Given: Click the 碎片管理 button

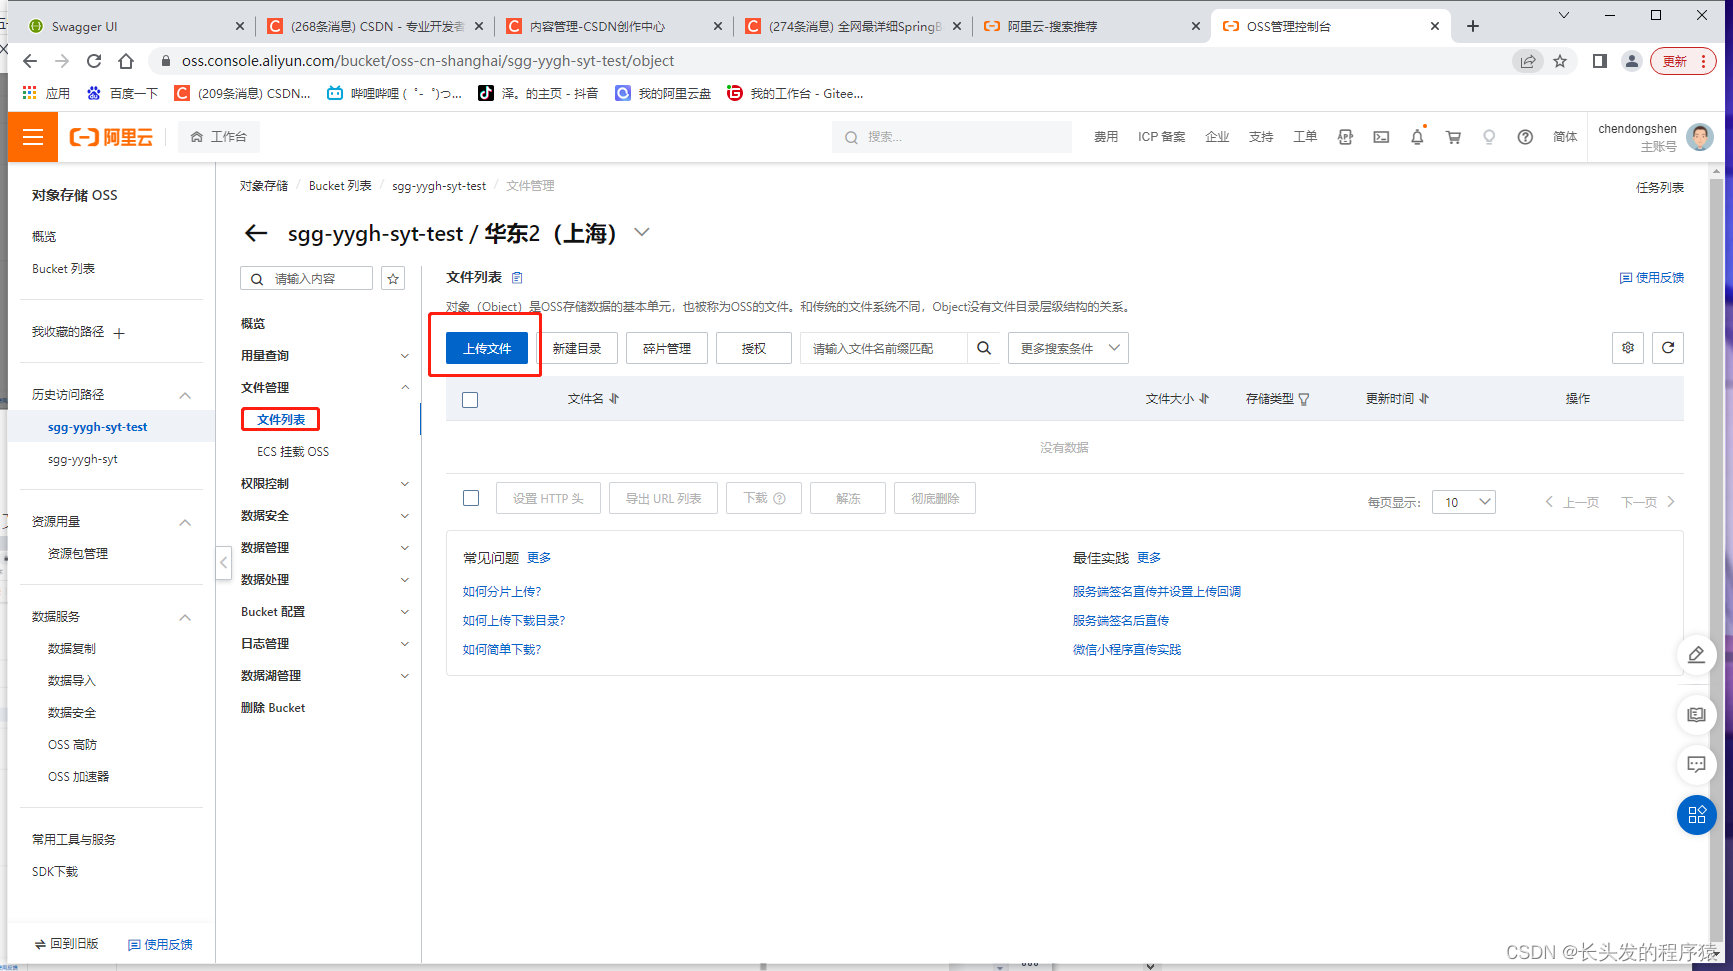Looking at the screenshot, I should tap(667, 348).
